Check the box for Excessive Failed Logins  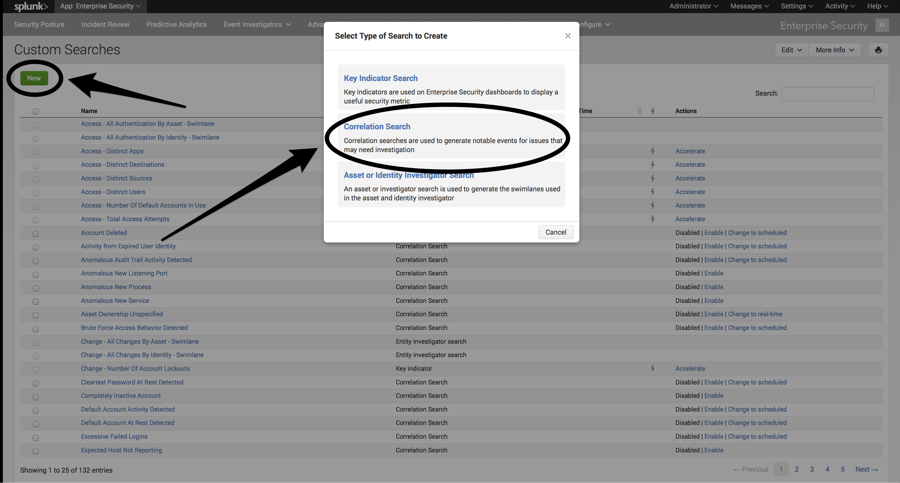coord(36,438)
